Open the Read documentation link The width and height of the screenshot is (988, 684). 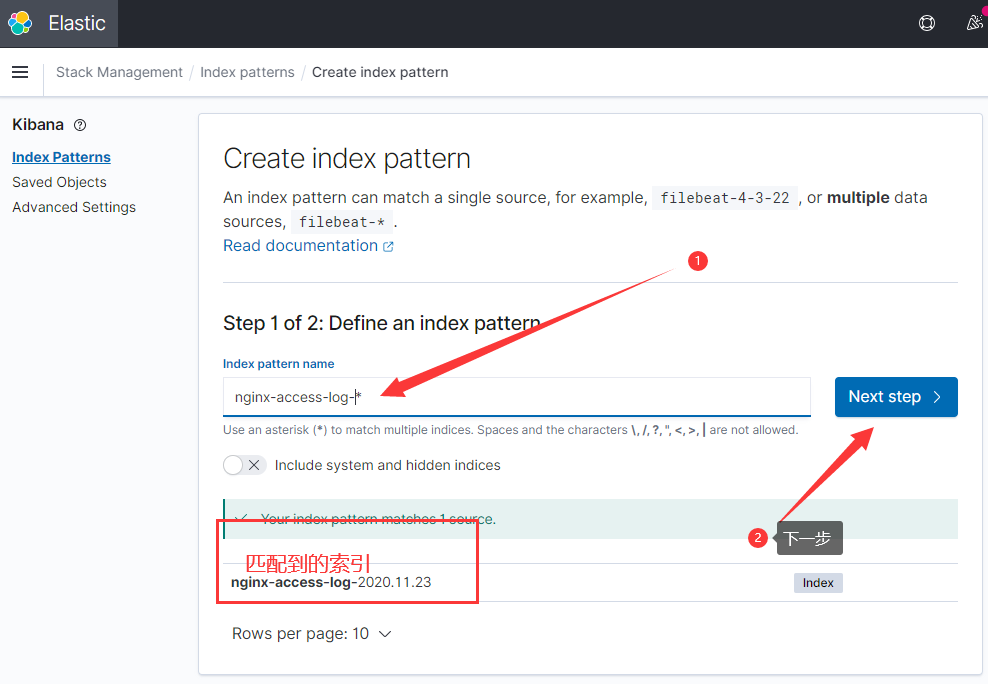pyautogui.click(x=301, y=246)
